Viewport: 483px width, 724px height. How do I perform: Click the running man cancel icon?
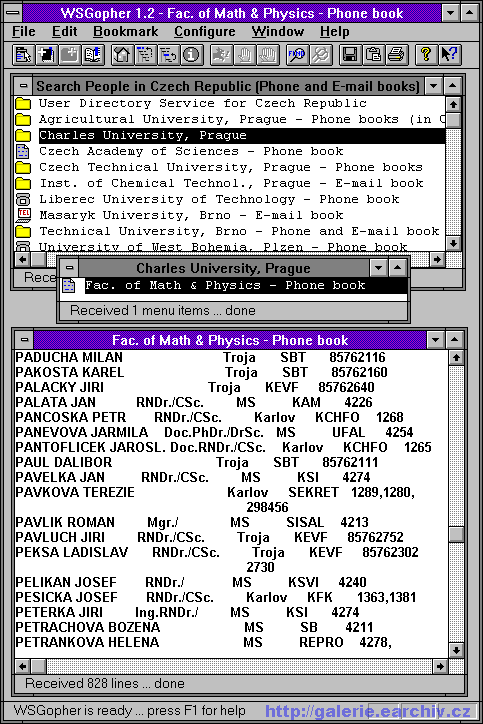pyautogui.click(x=221, y=55)
